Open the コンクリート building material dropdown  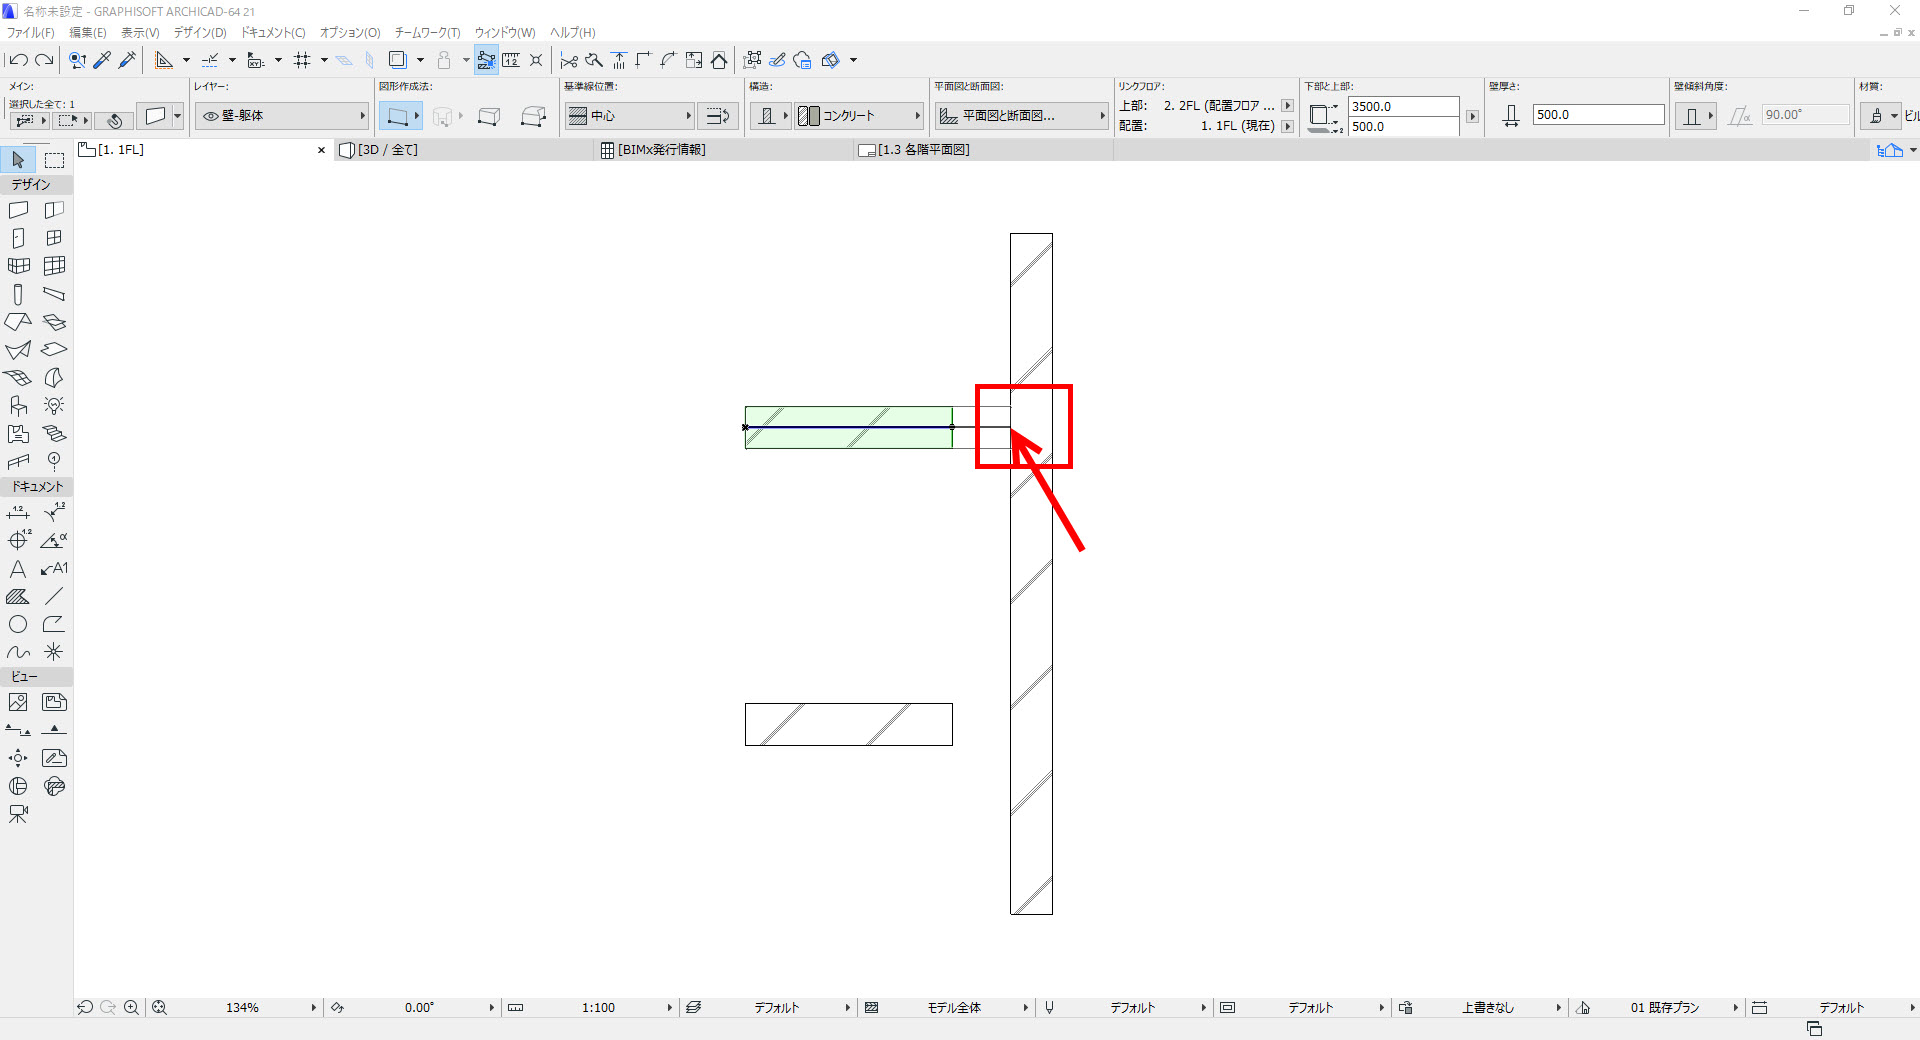coord(859,116)
